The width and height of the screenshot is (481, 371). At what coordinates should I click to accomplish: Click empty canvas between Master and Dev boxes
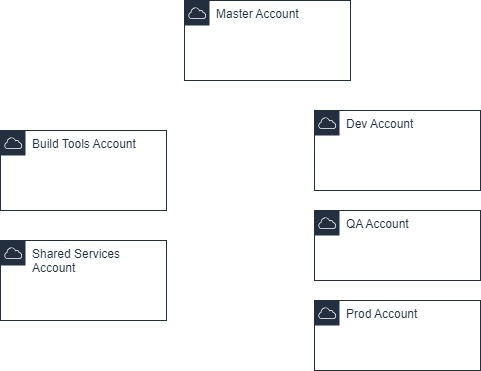[333, 95]
